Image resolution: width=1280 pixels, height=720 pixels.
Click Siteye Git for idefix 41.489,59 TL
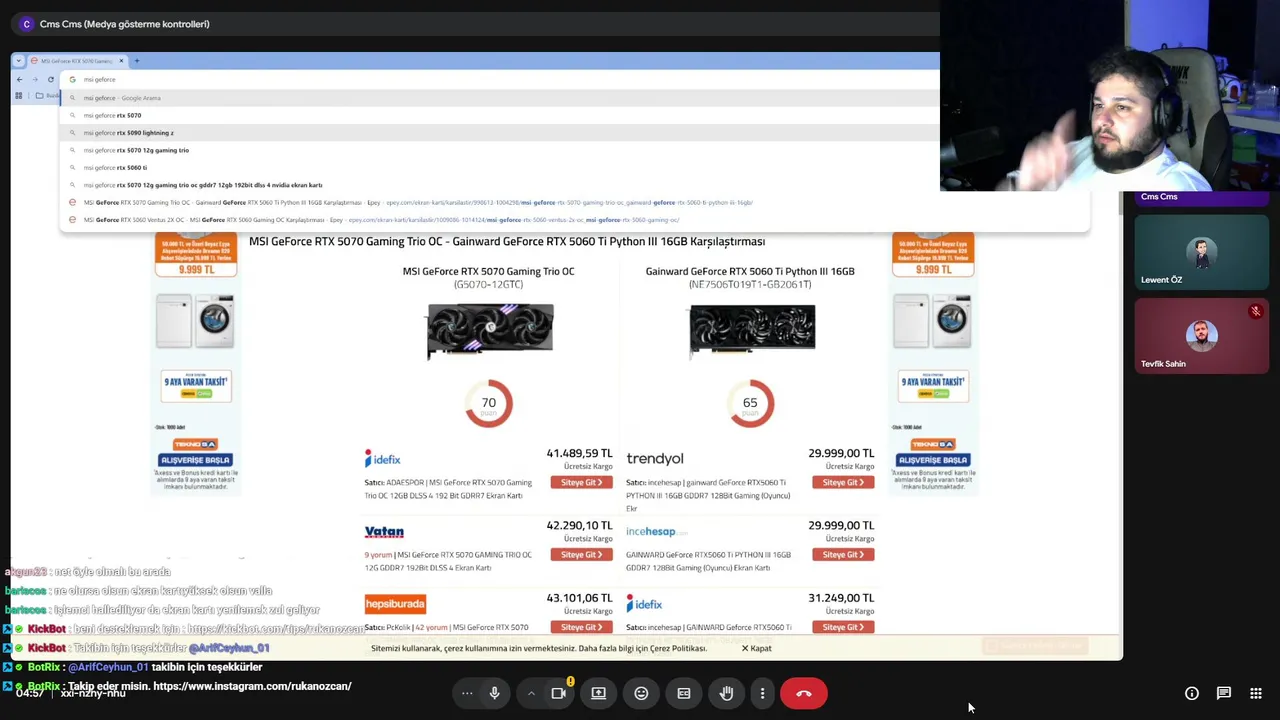pyautogui.click(x=581, y=482)
